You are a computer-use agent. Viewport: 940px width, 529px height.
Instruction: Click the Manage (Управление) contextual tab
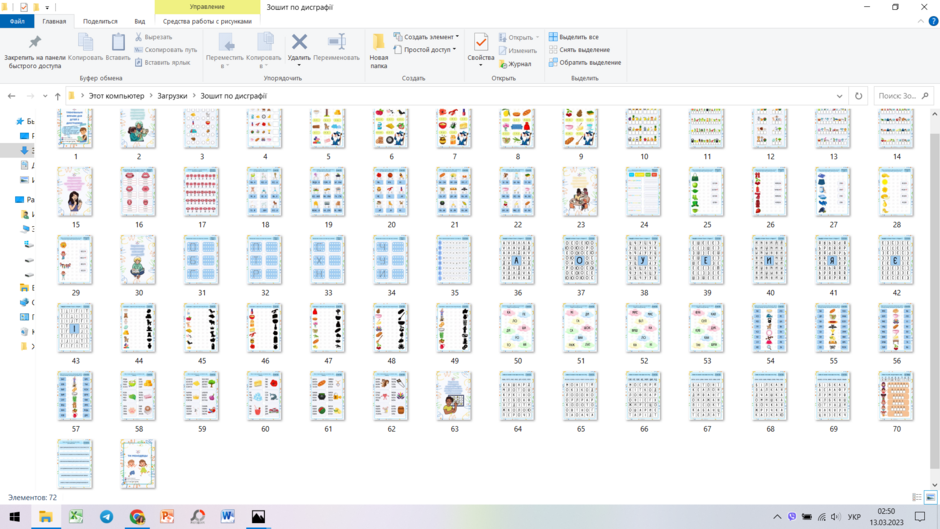[x=207, y=7]
